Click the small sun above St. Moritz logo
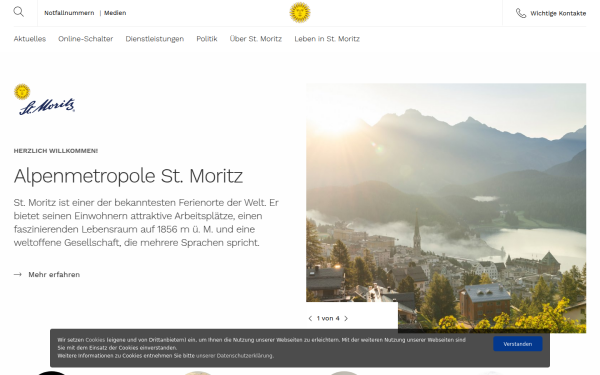 coord(22,92)
